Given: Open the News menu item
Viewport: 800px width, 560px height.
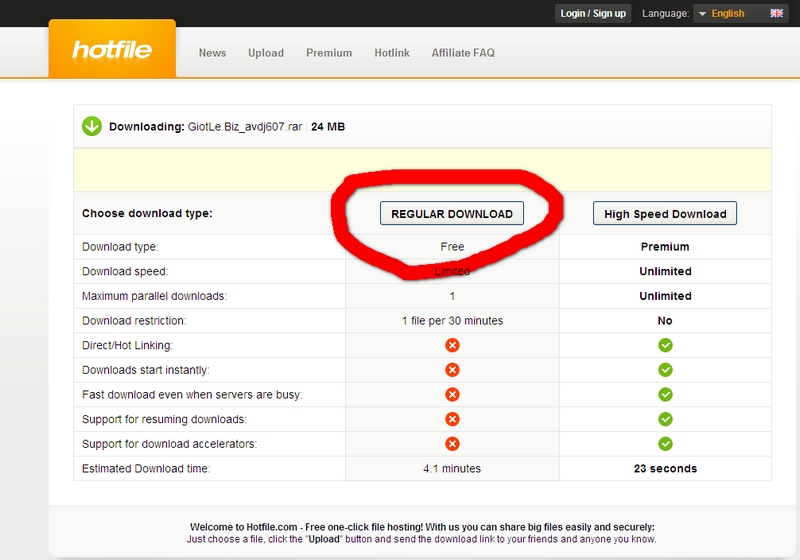Looking at the screenshot, I should [x=212, y=53].
